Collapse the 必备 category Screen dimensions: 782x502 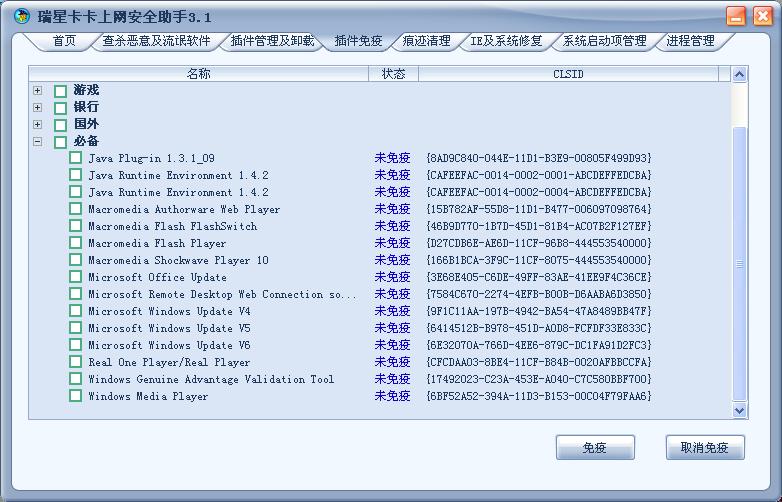(x=37, y=142)
